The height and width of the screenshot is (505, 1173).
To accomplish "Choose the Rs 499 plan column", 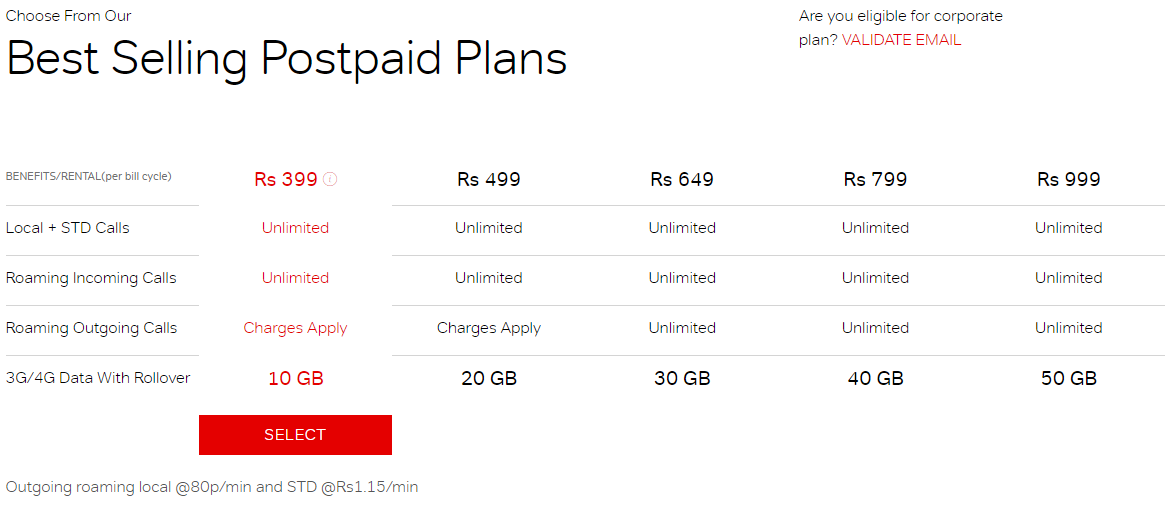I will tap(489, 180).
